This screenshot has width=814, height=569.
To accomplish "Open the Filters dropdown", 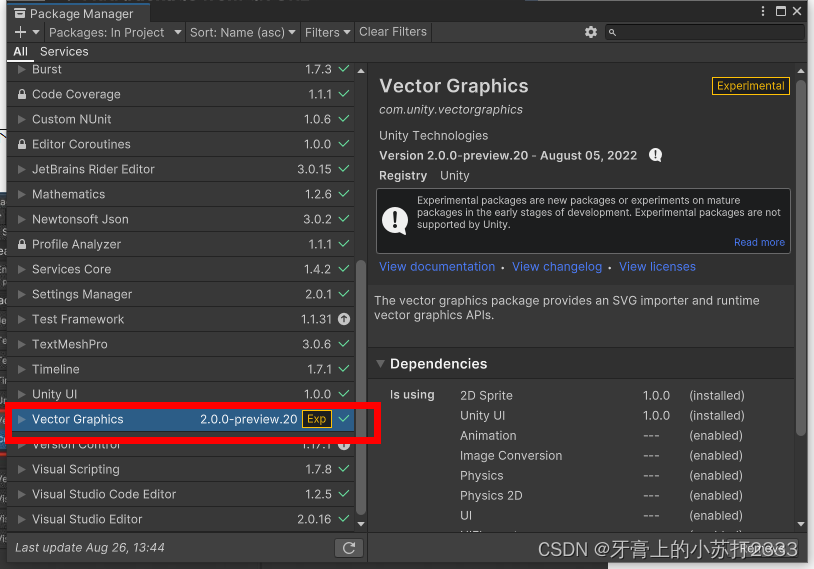I will [x=328, y=32].
